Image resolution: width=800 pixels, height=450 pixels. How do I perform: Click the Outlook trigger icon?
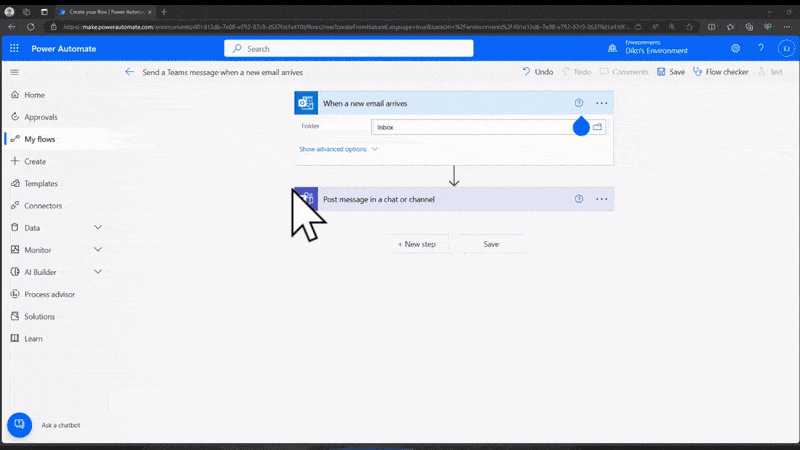(306, 103)
